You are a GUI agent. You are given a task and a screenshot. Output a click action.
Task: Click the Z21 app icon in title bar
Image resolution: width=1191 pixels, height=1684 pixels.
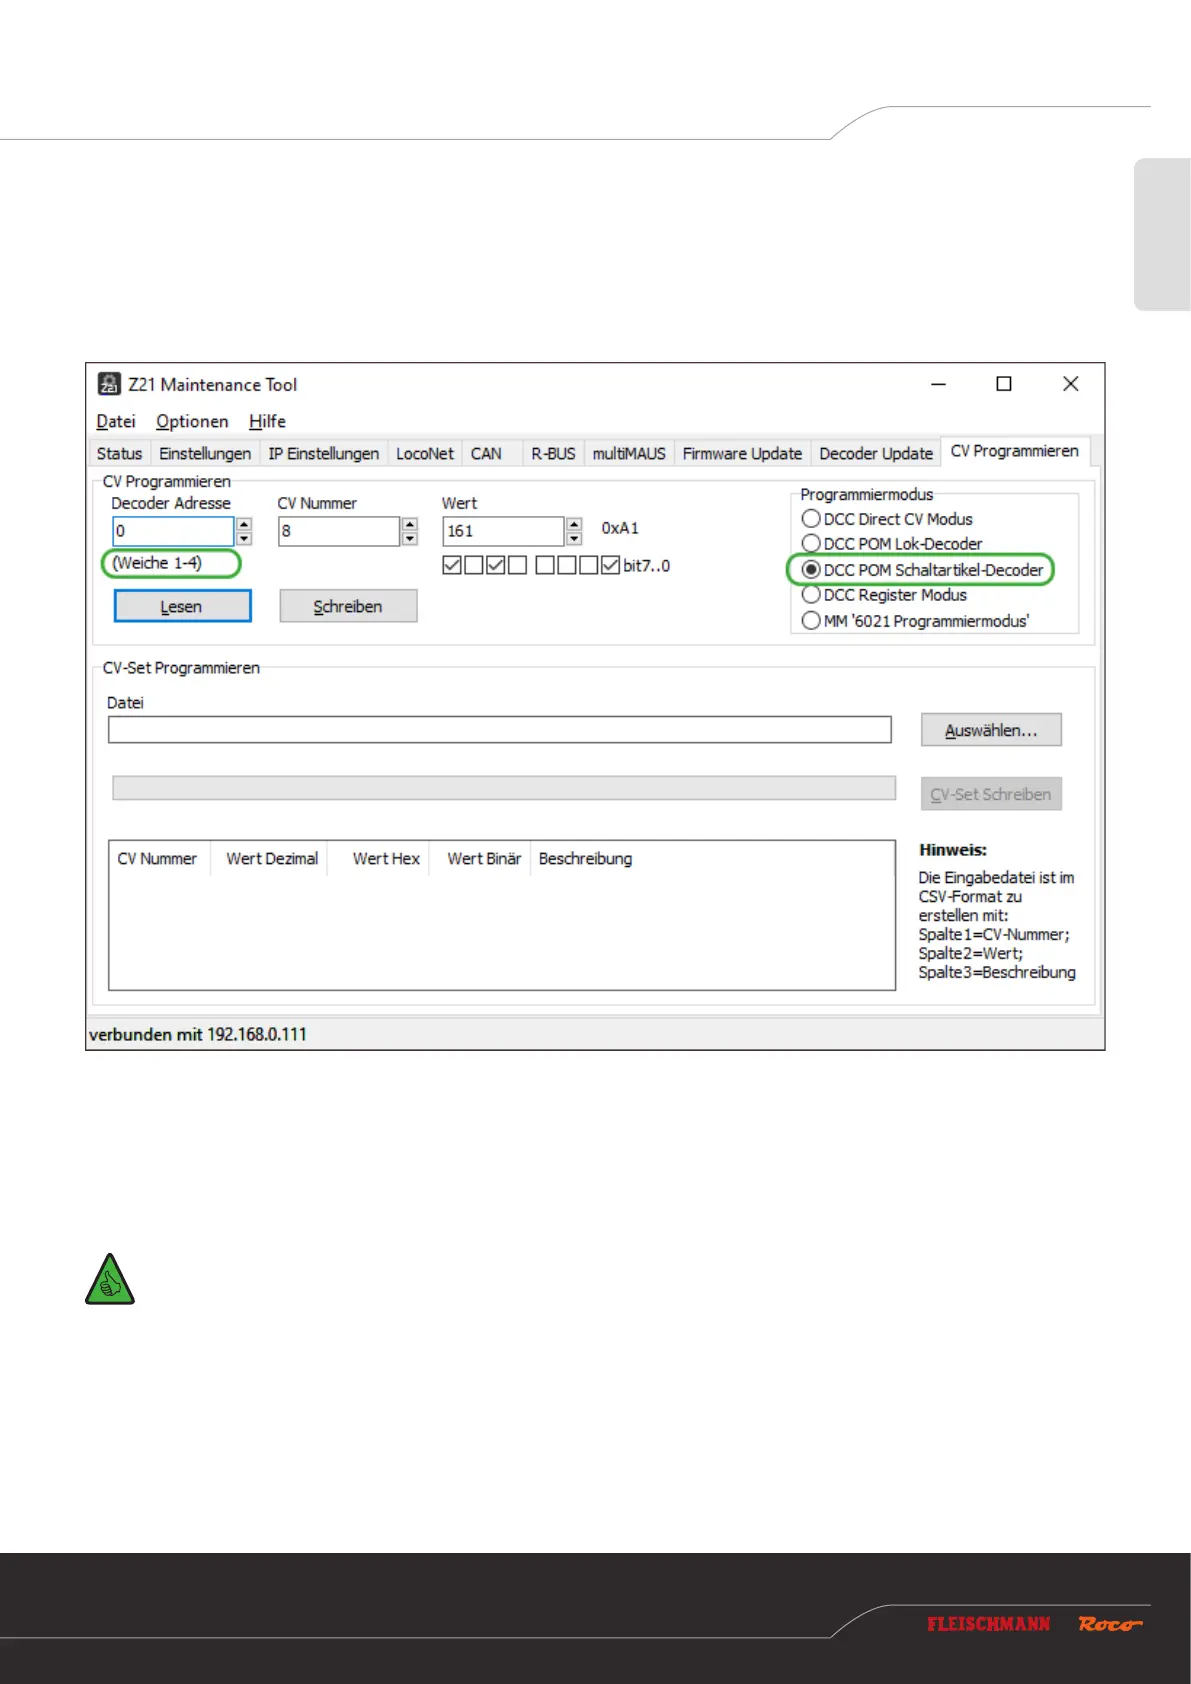pyautogui.click(x=109, y=384)
